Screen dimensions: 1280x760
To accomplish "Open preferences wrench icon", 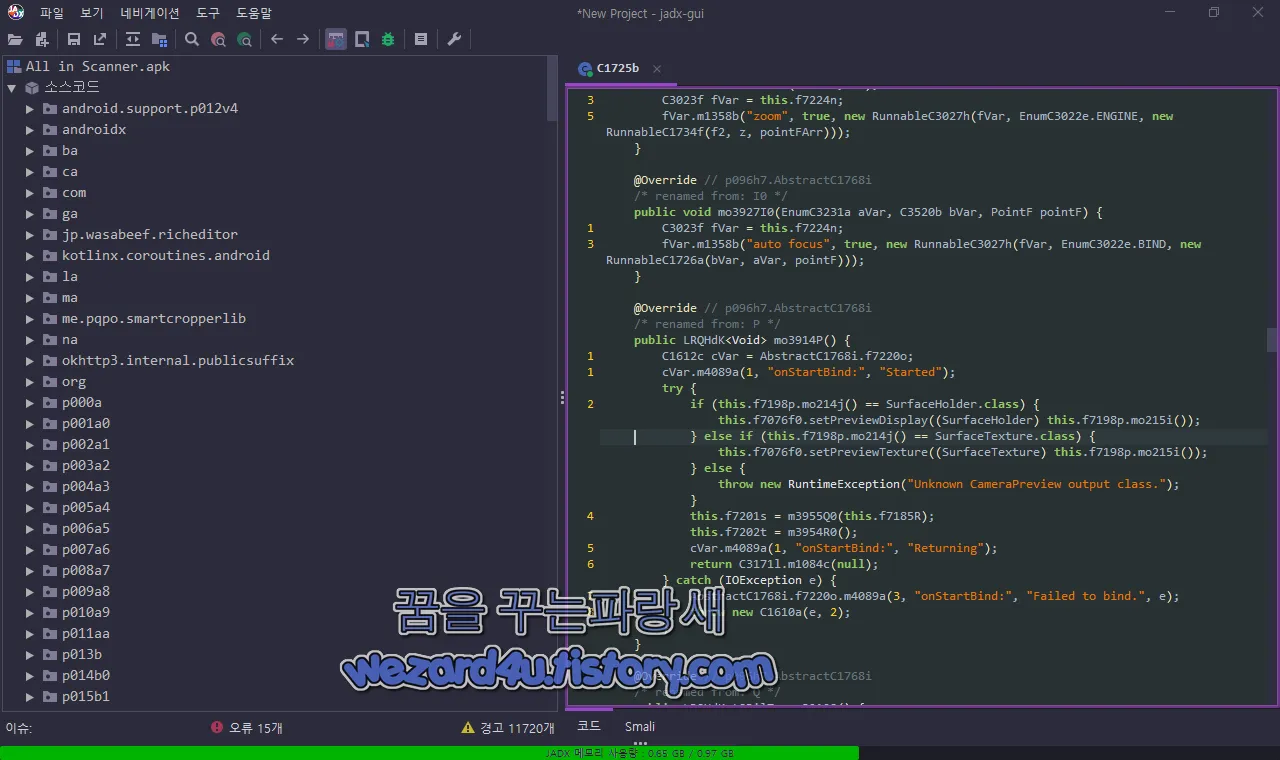I will point(454,39).
